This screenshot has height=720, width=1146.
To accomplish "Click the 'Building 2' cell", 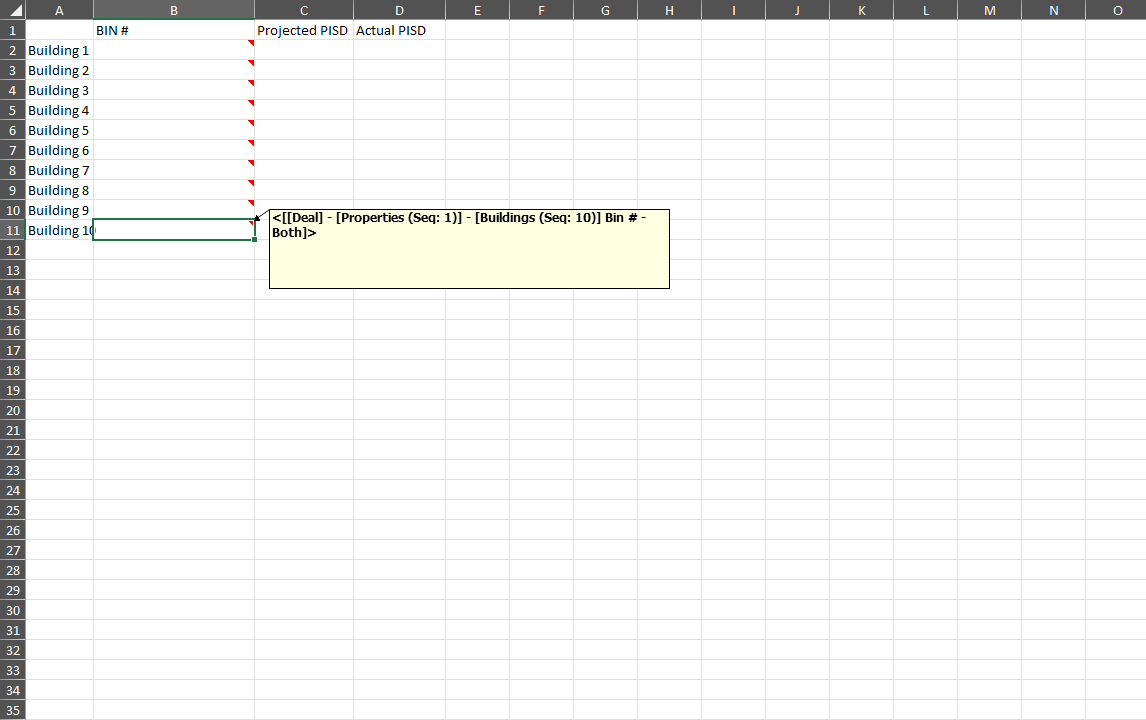I will (59, 70).
